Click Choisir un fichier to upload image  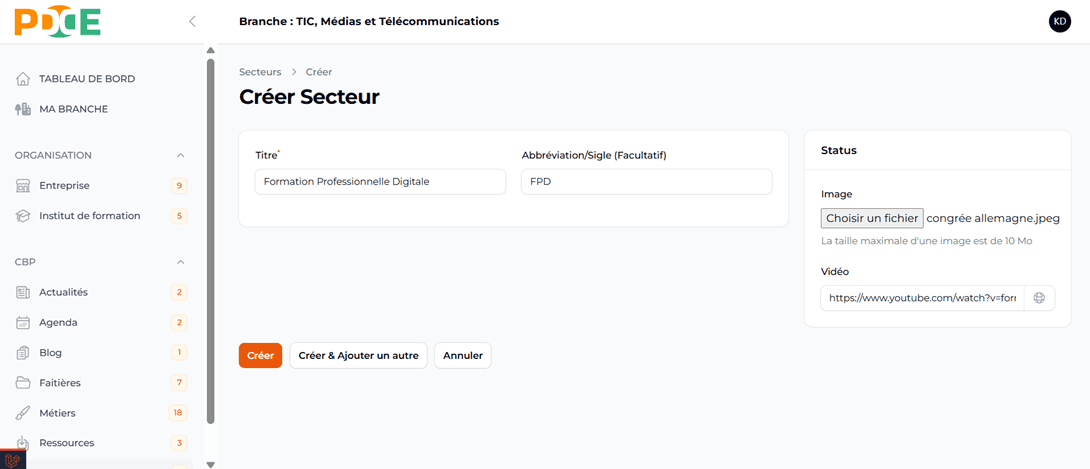tap(871, 218)
